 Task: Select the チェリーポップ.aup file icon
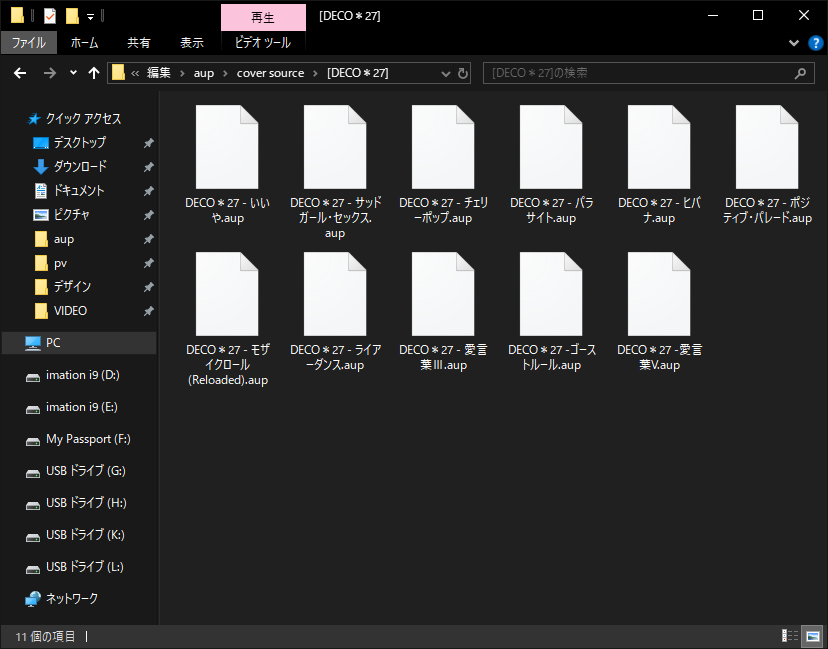click(443, 147)
